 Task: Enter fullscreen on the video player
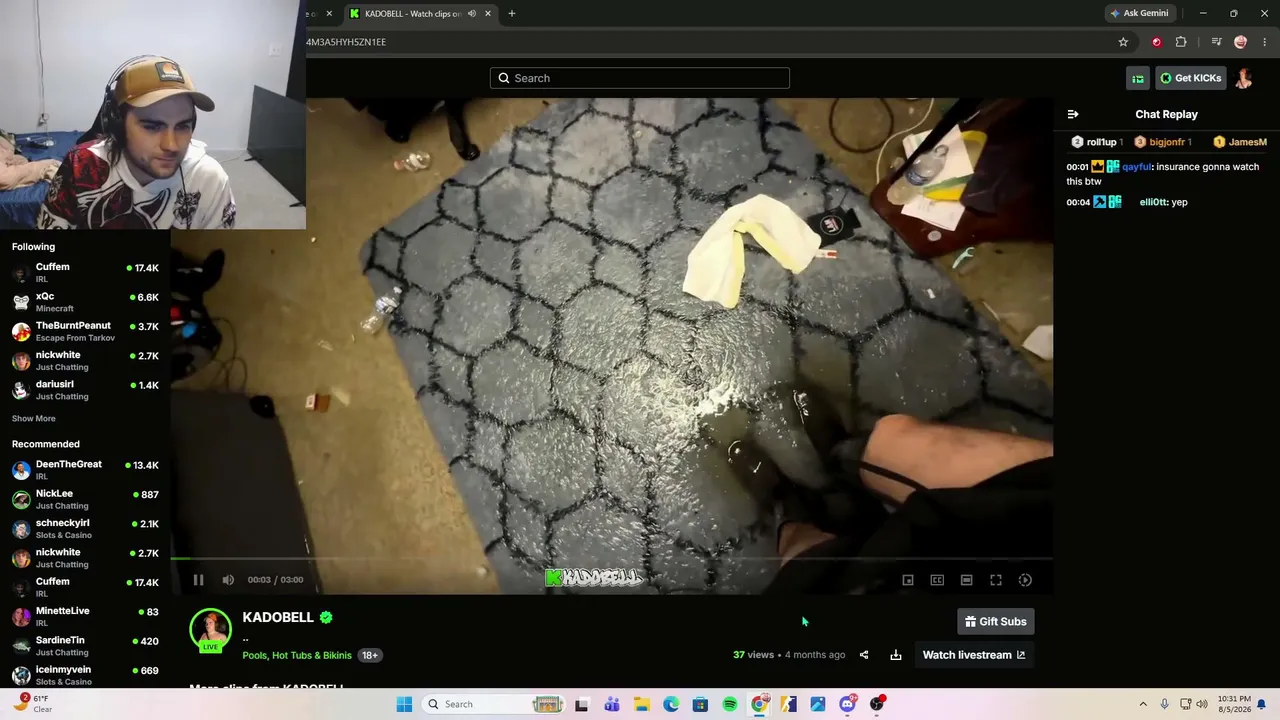point(996,580)
